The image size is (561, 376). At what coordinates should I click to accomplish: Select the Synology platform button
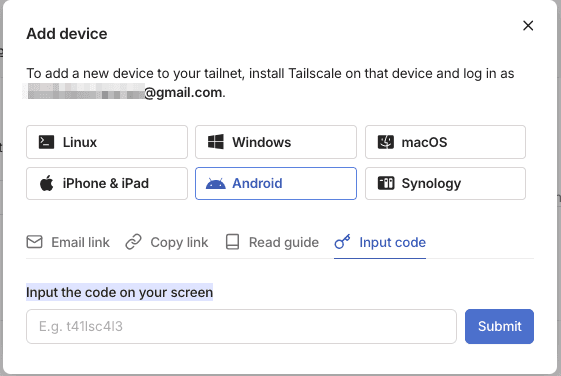tap(445, 183)
